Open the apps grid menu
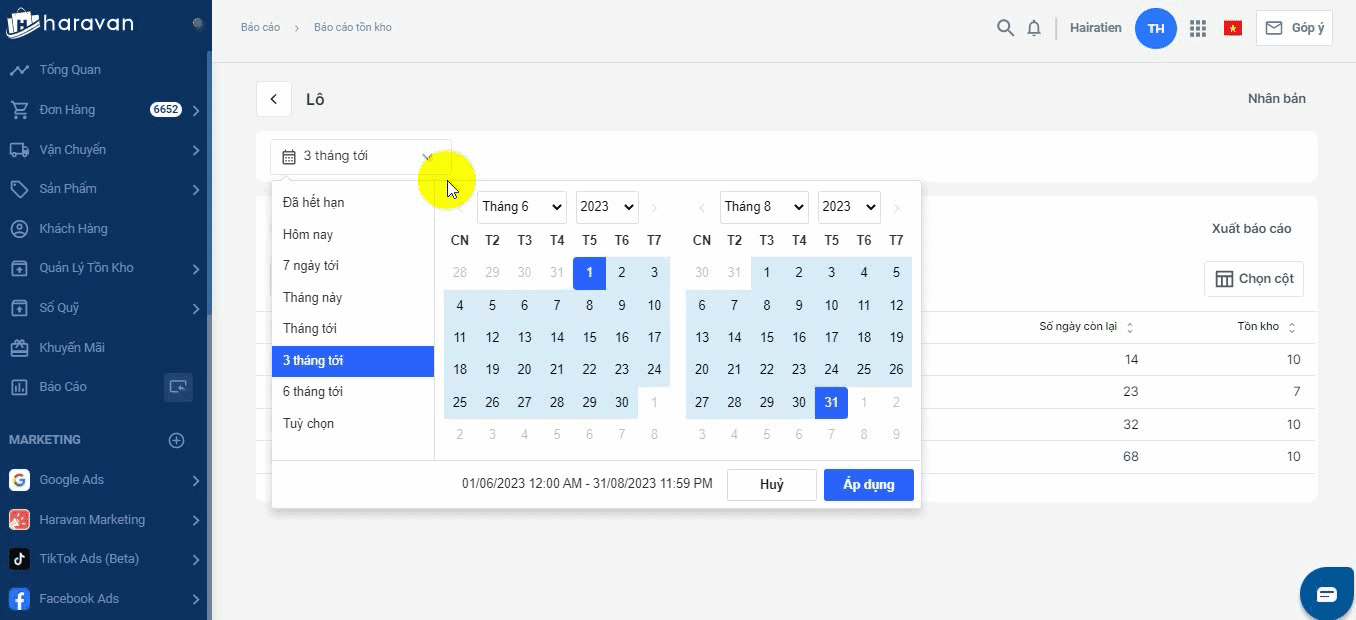Viewport: 1356px width, 620px height. [x=1198, y=28]
